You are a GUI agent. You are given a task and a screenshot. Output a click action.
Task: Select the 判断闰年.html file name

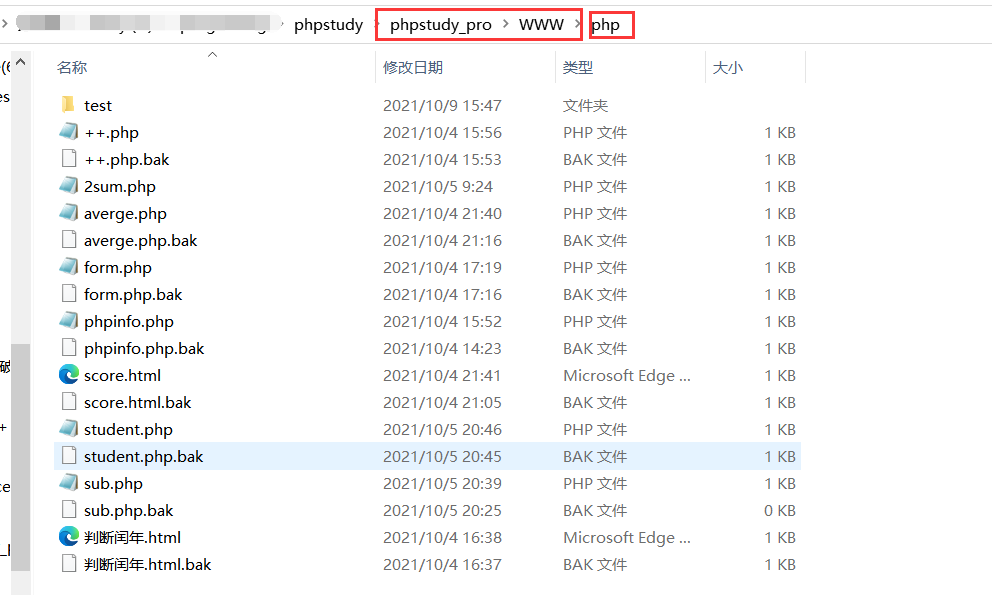coord(132,537)
